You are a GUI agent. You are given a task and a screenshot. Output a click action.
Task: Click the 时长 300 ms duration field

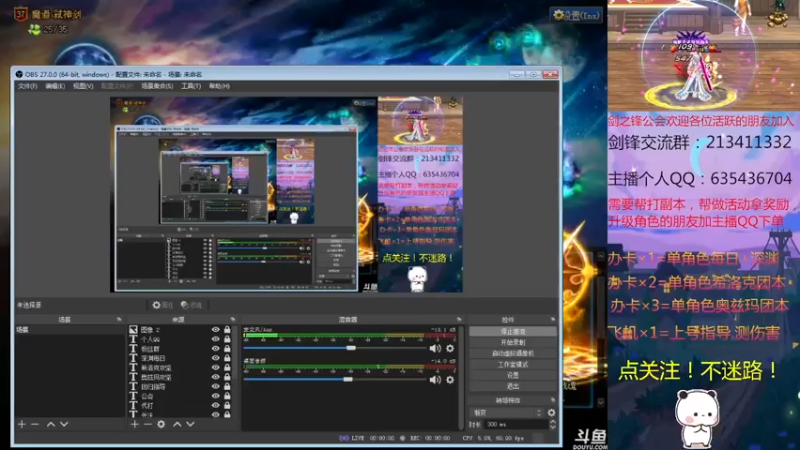(x=515, y=424)
